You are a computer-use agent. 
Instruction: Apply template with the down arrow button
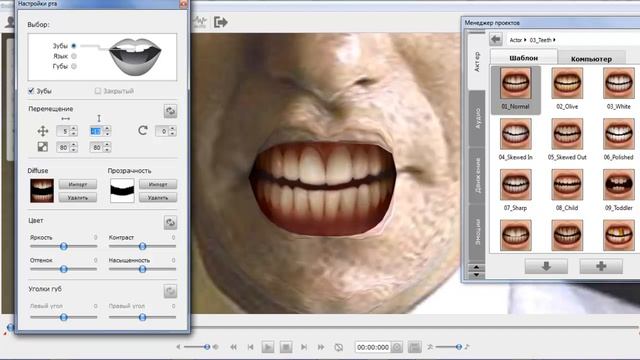(546, 267)
